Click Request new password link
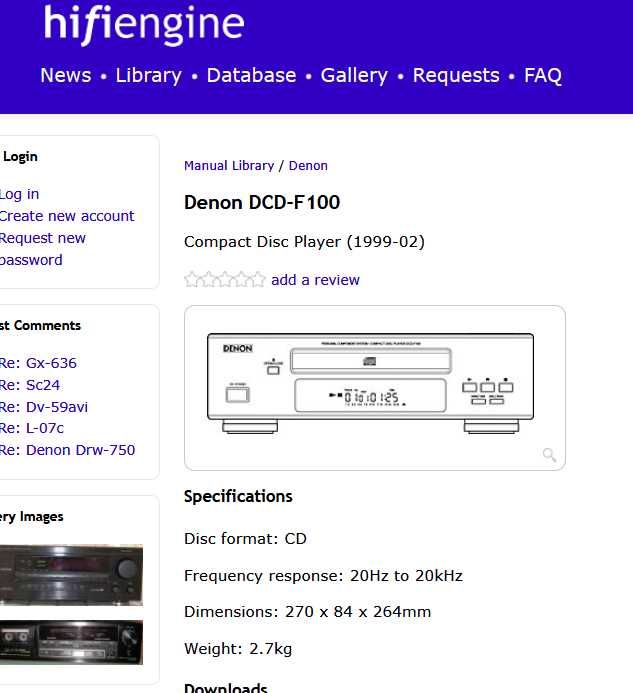Viewport: 633px width, 693px height. tap(42, 249)
